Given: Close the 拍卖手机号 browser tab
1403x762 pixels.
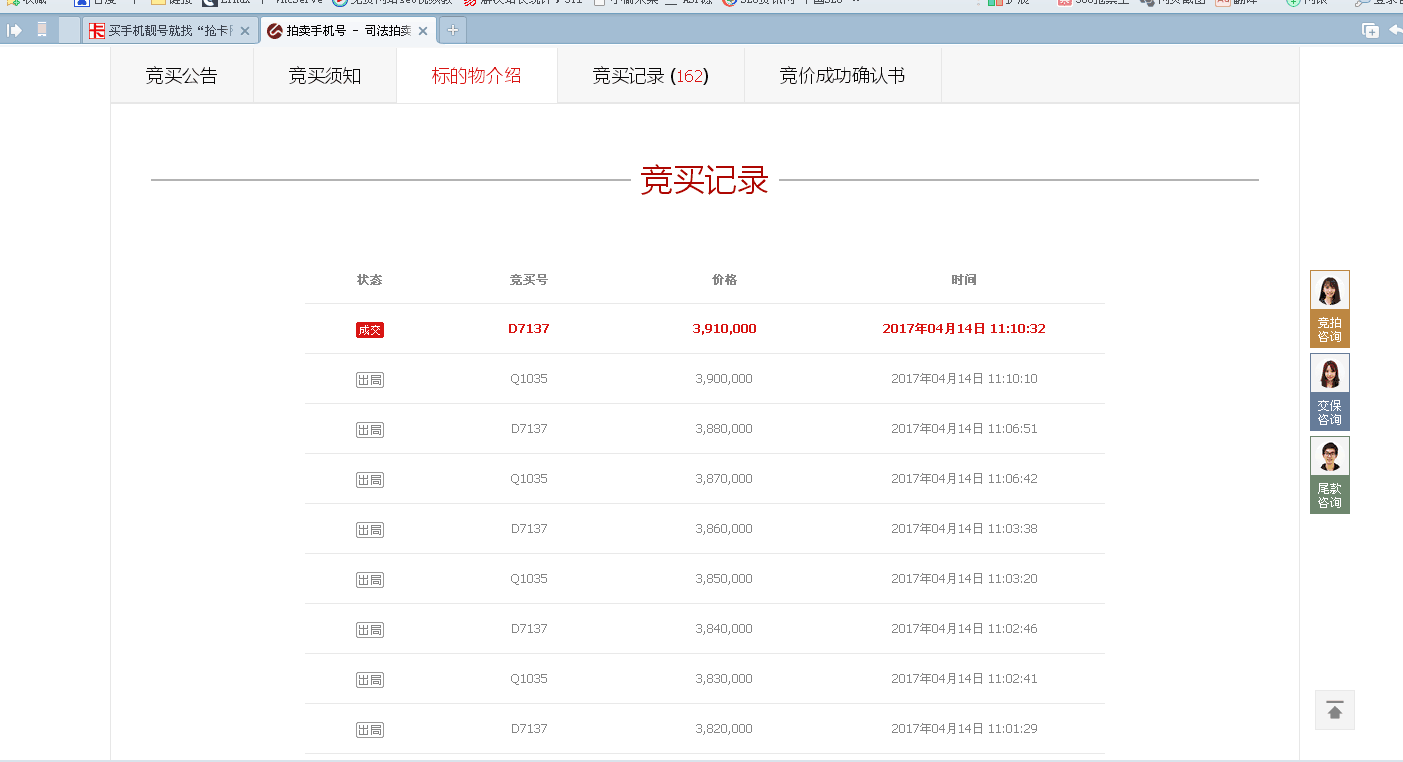Looking at the screenshot, I should point(423,31).
